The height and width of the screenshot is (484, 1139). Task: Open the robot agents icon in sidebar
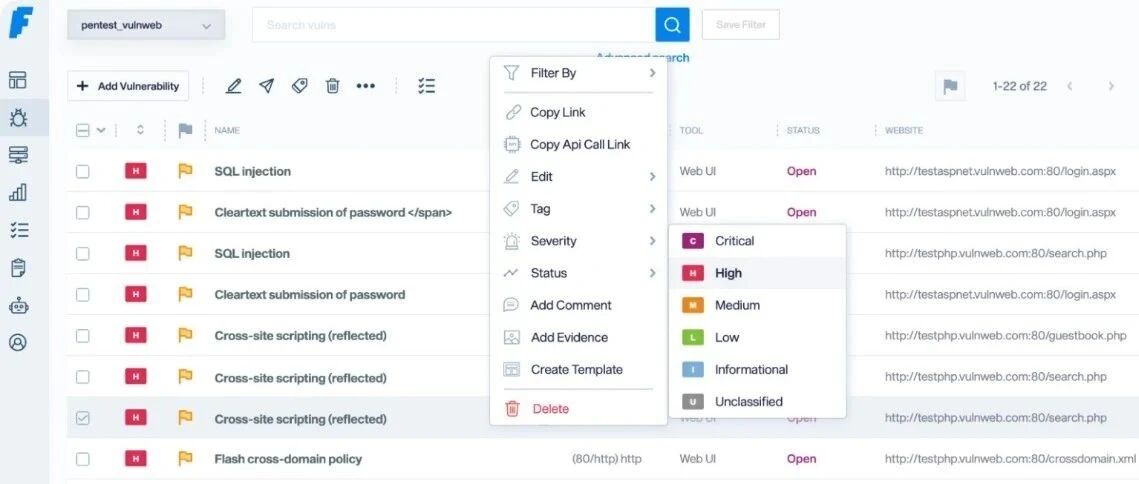coord(18,305)
